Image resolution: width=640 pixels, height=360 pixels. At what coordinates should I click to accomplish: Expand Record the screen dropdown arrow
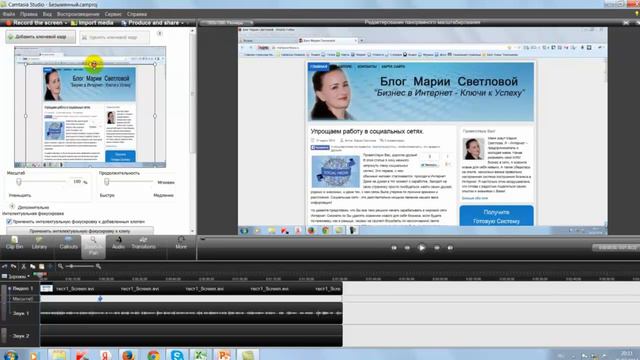66,23
